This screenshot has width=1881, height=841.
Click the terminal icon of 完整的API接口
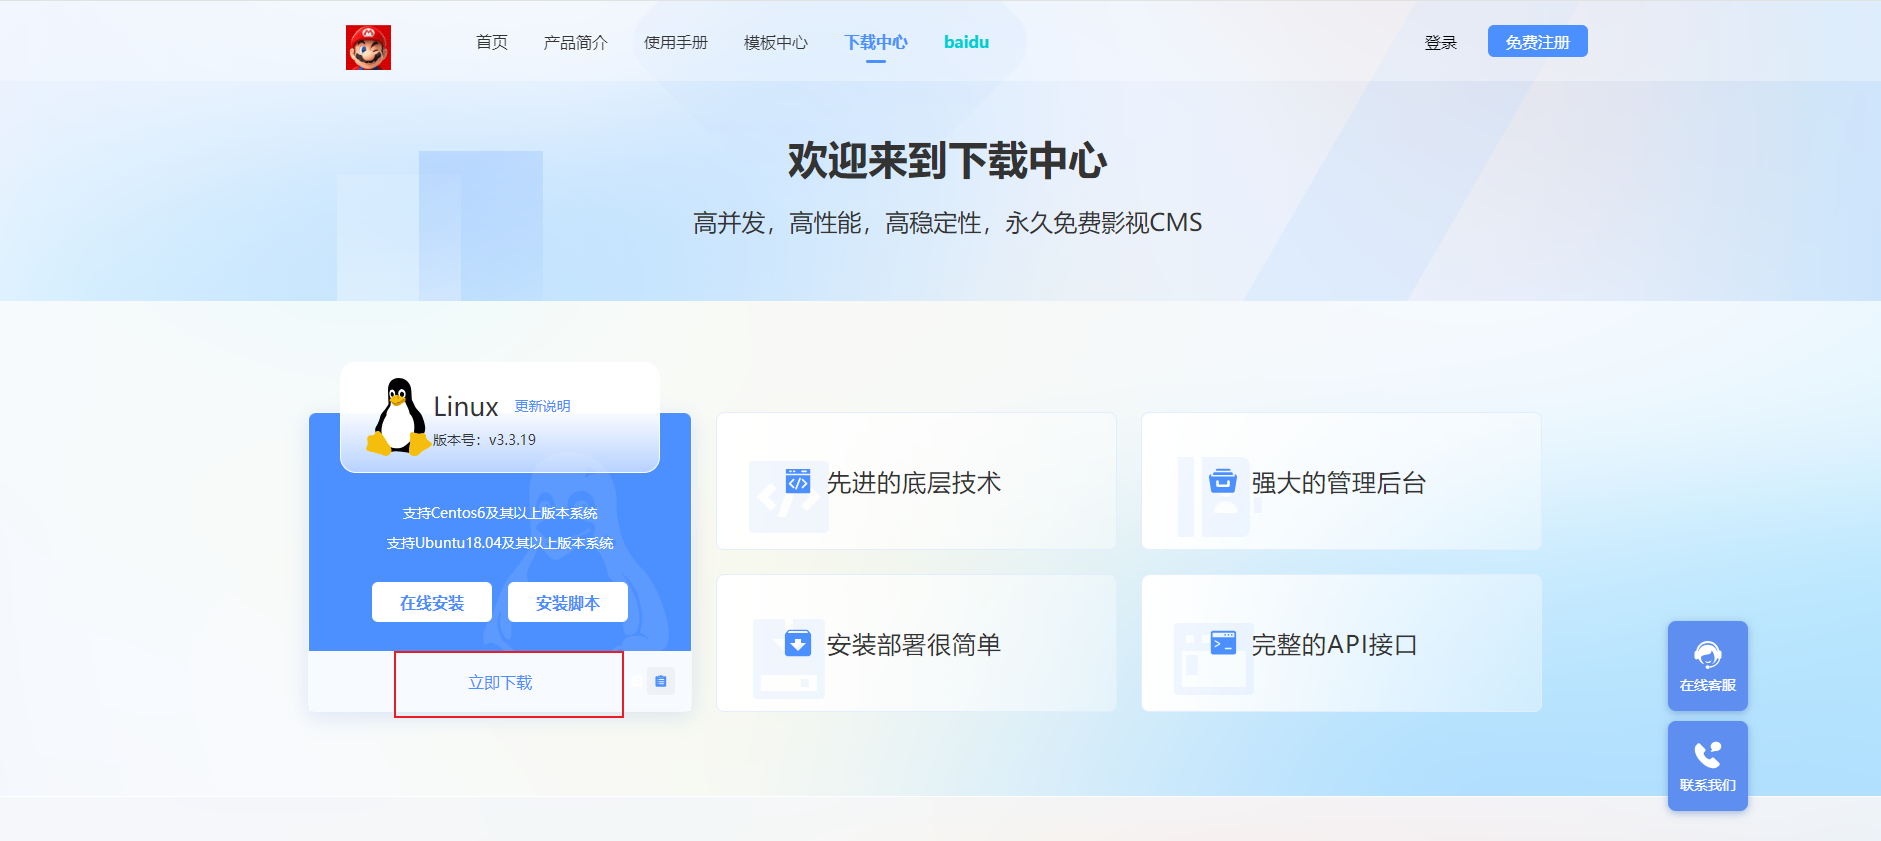(1223, 643)
